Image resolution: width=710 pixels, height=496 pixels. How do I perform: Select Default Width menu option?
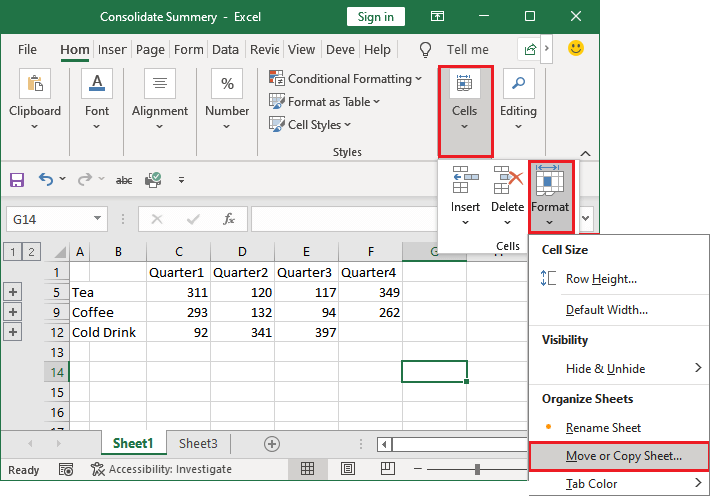(x=619, y=310)
